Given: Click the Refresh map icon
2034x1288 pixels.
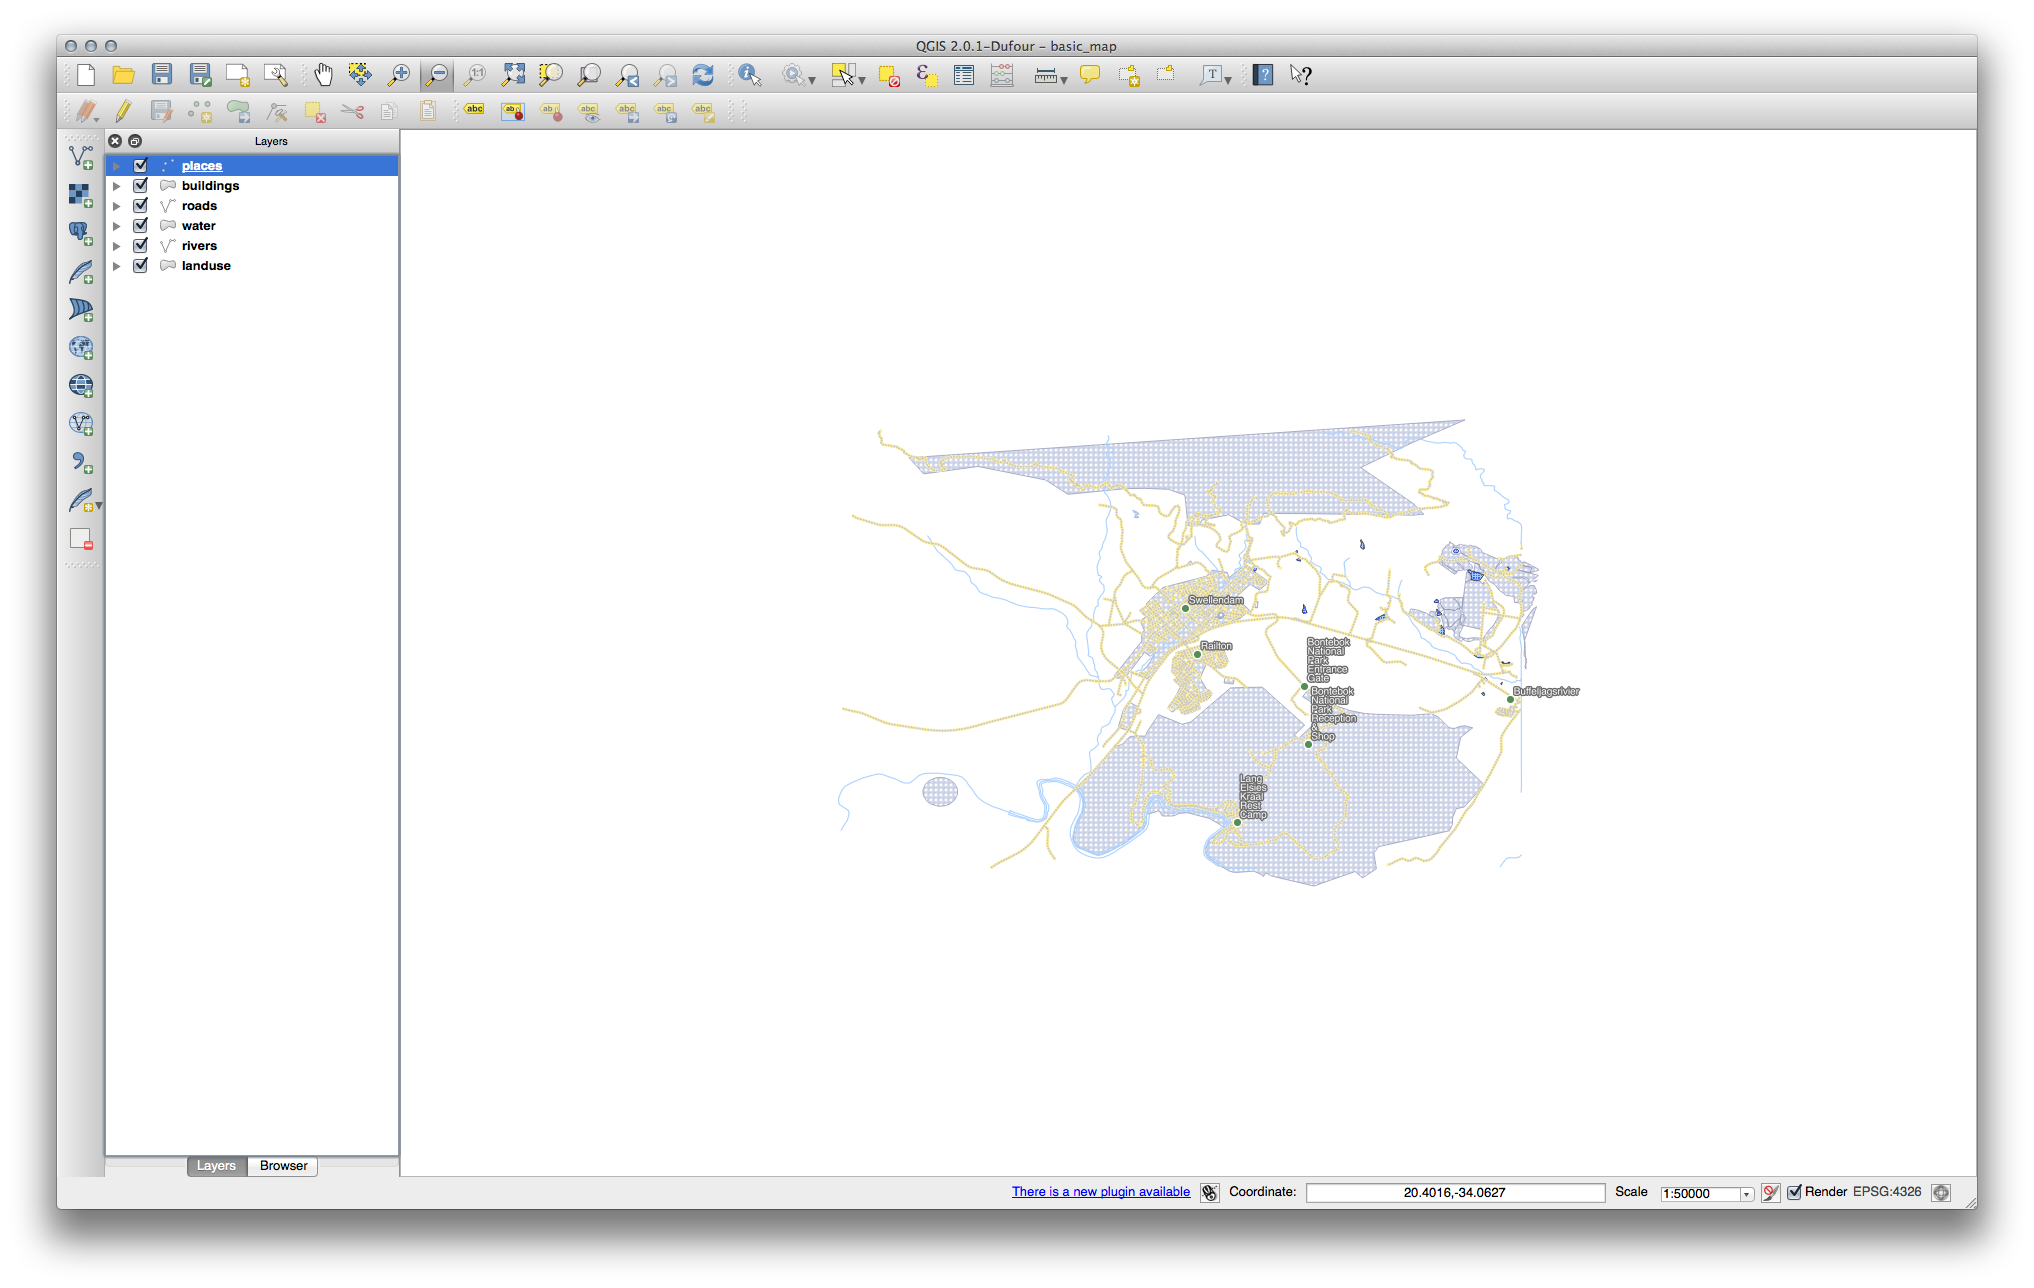Looking at the screenshot, I should (703, 75).
